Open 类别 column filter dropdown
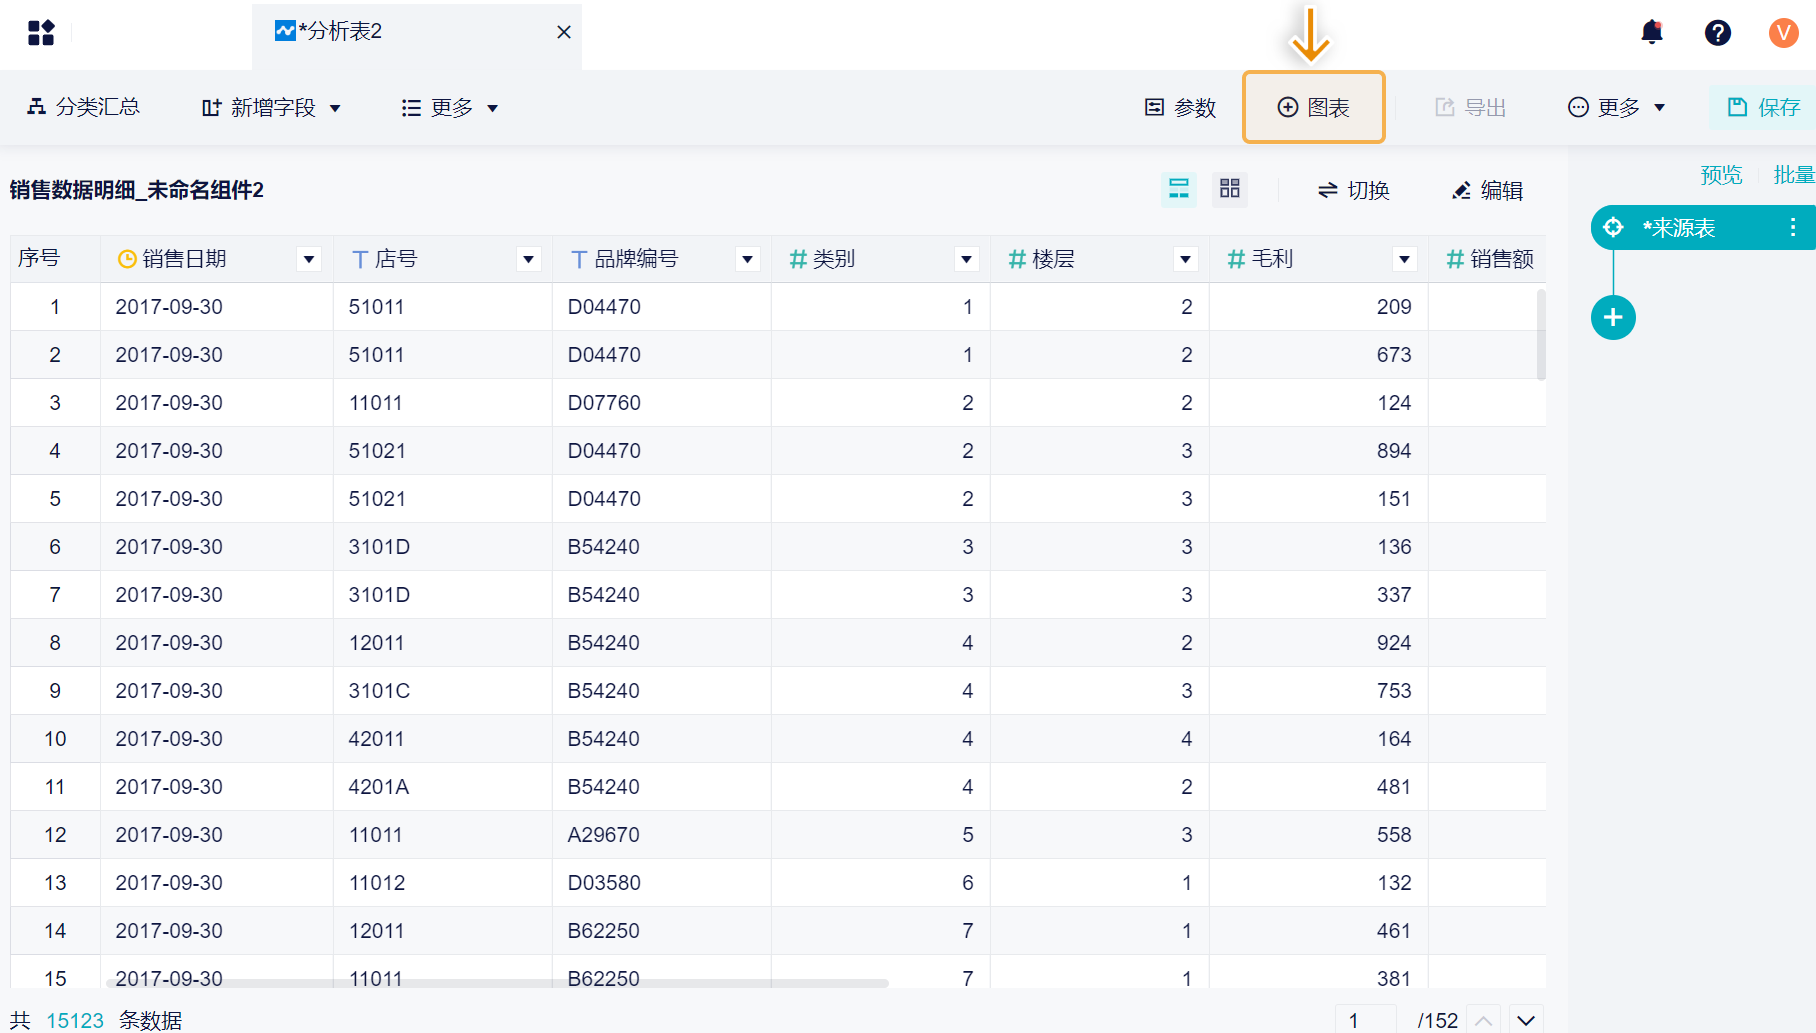The width and height of the screenshot is (1816, 1033). [x=966, y=259]
